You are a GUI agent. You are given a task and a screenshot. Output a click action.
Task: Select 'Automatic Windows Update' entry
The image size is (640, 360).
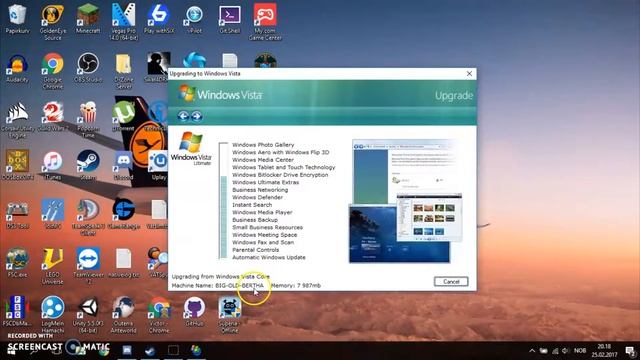click(x=269, y=257)
